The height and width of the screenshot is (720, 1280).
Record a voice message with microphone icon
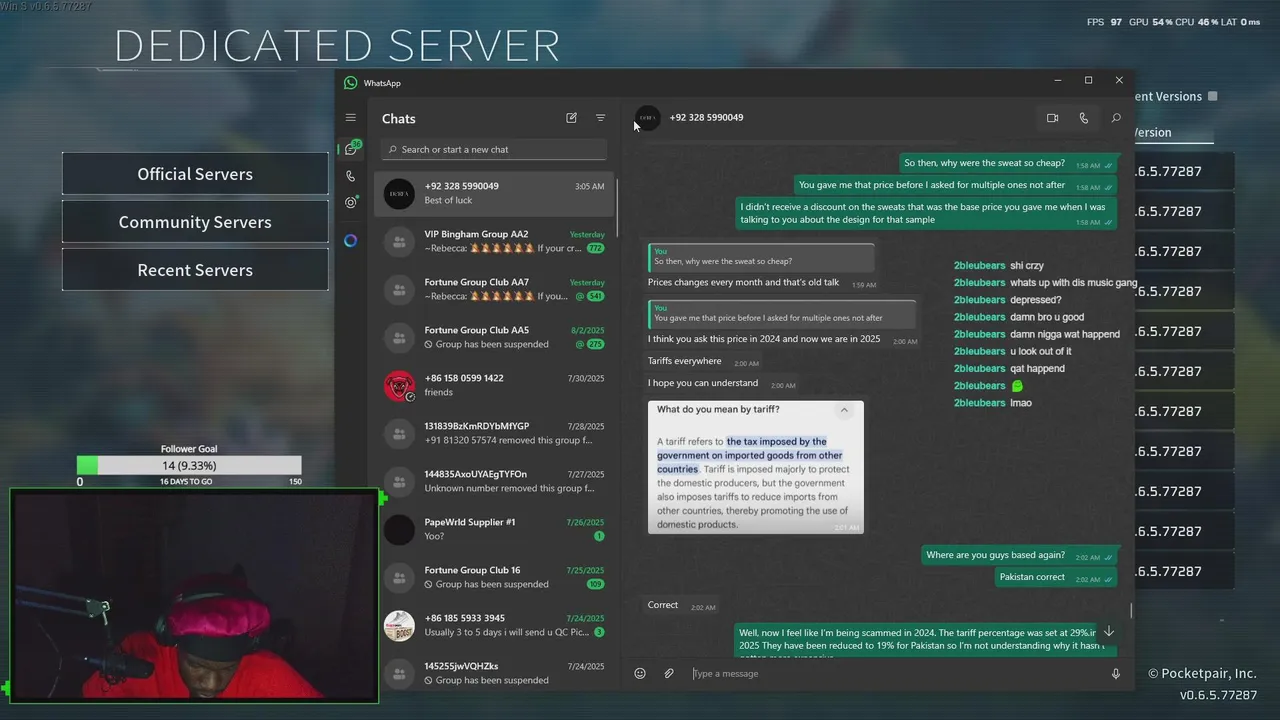[1116, 674]
